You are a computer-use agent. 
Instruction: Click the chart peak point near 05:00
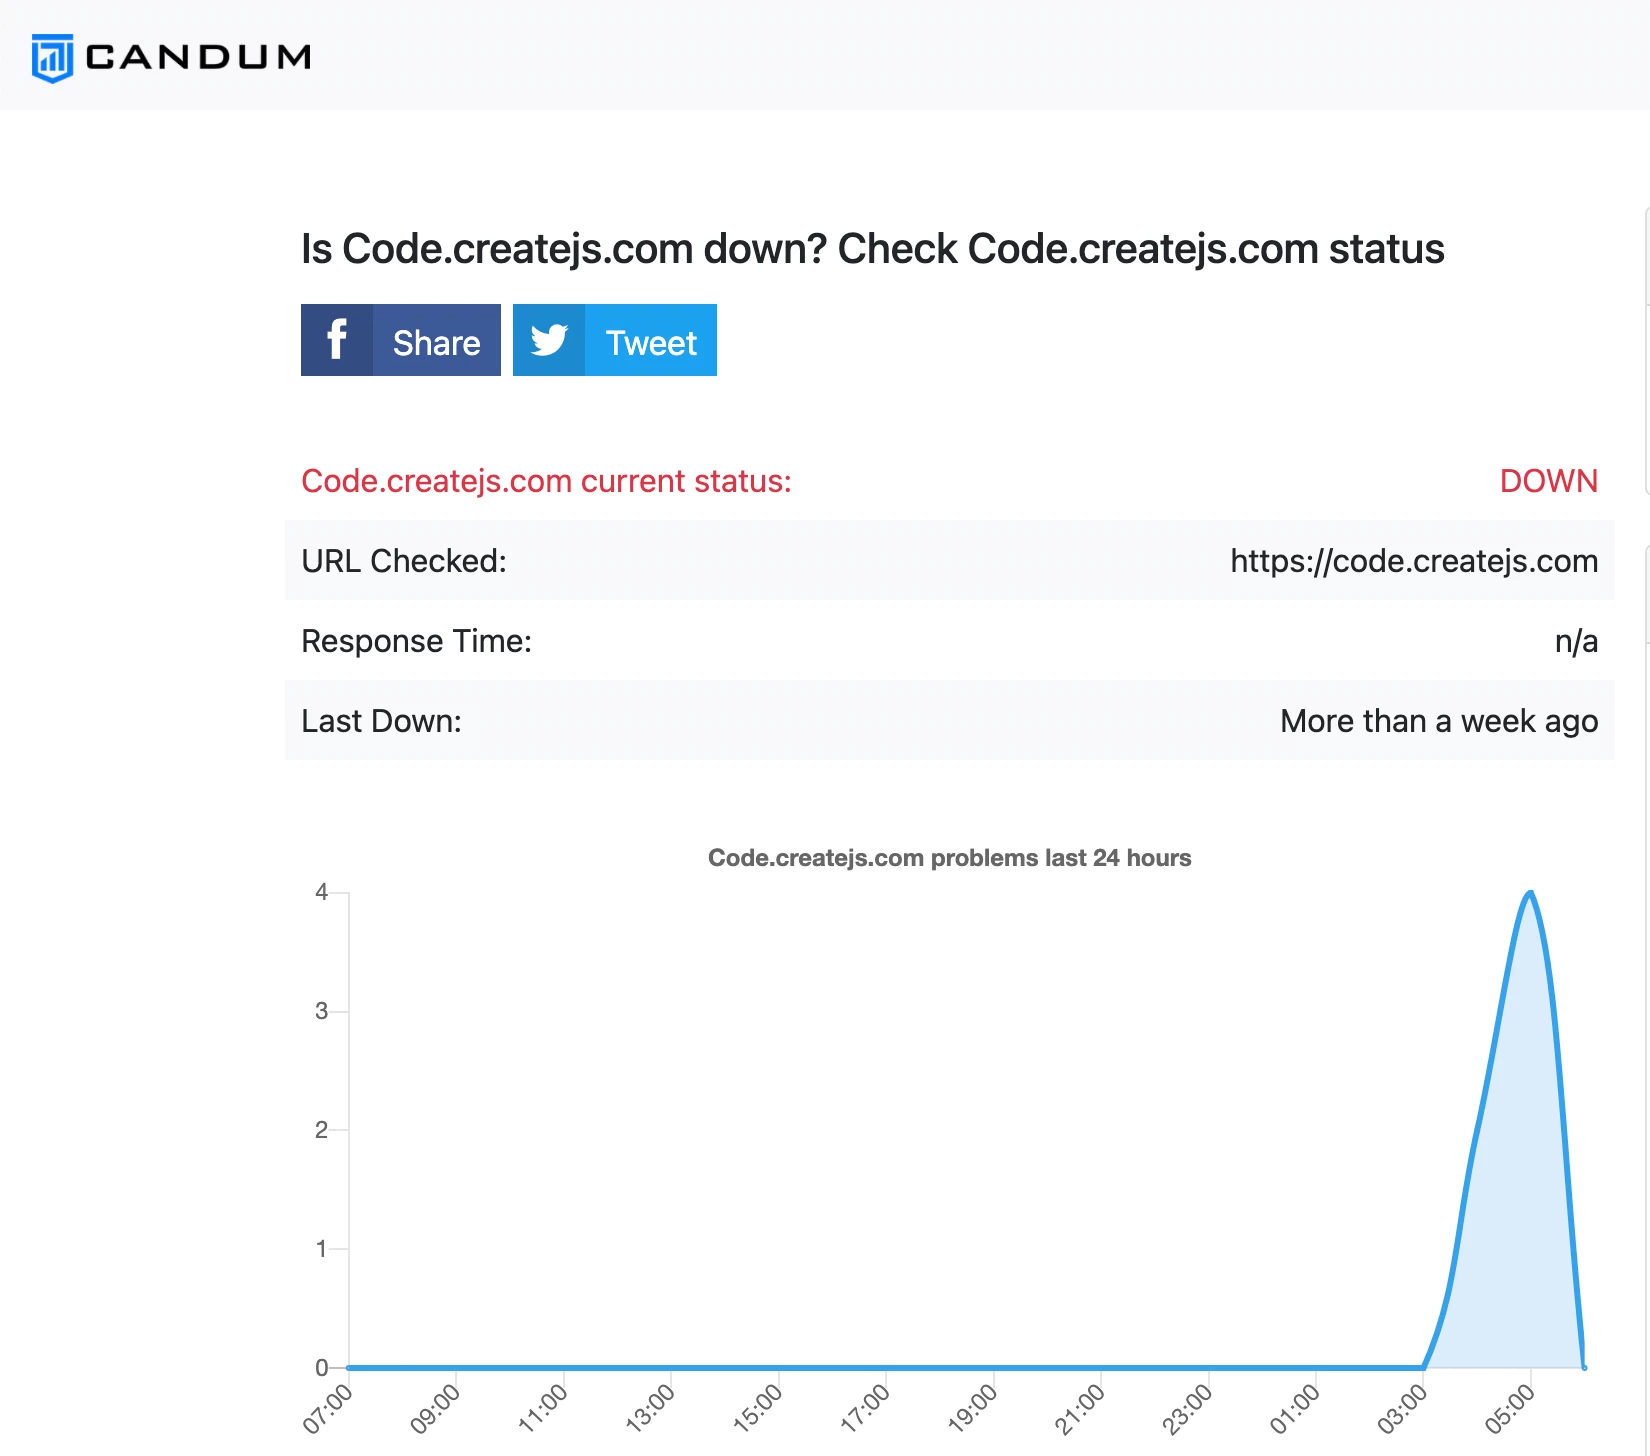point(1530,893)
